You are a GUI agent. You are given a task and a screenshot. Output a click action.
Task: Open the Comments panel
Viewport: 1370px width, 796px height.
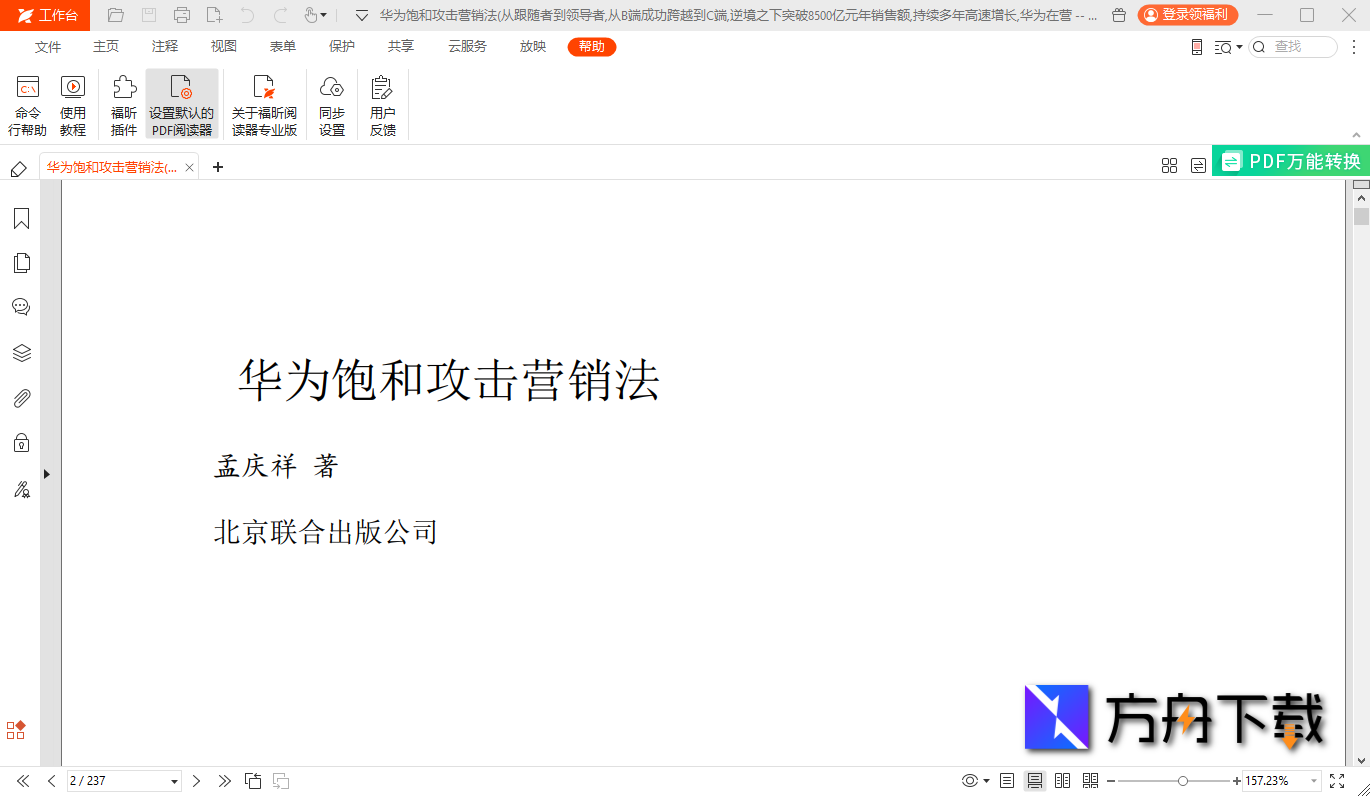click(21, 306)
